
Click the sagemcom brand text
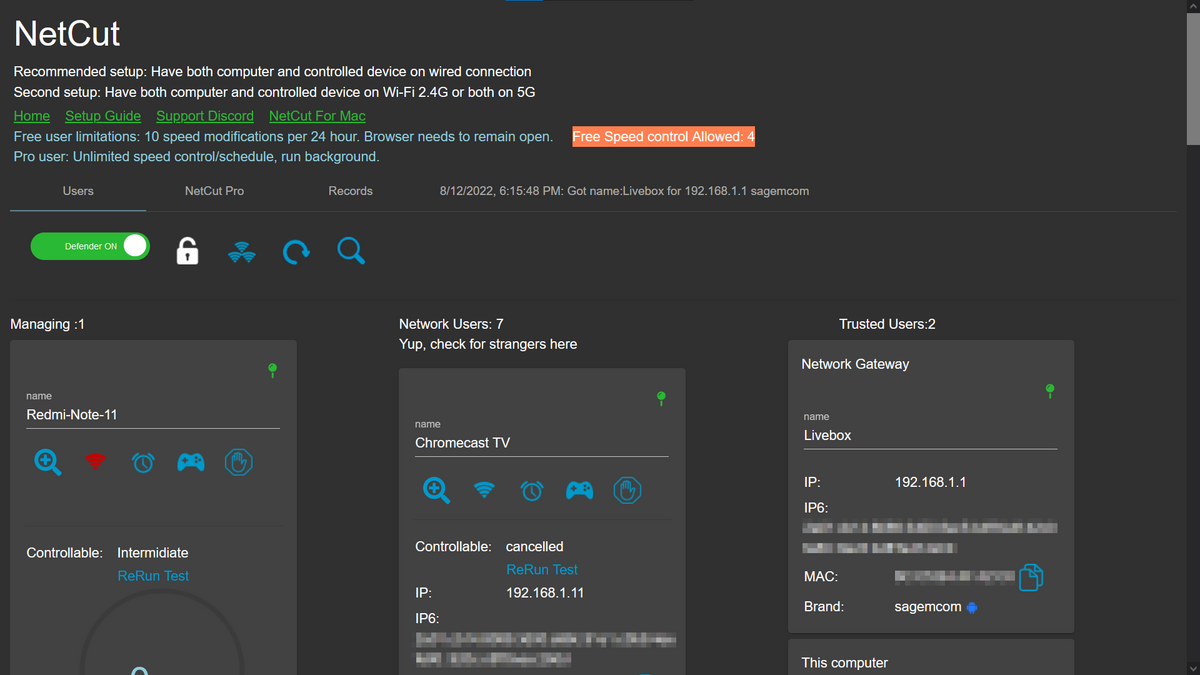(x=928, y=607)
